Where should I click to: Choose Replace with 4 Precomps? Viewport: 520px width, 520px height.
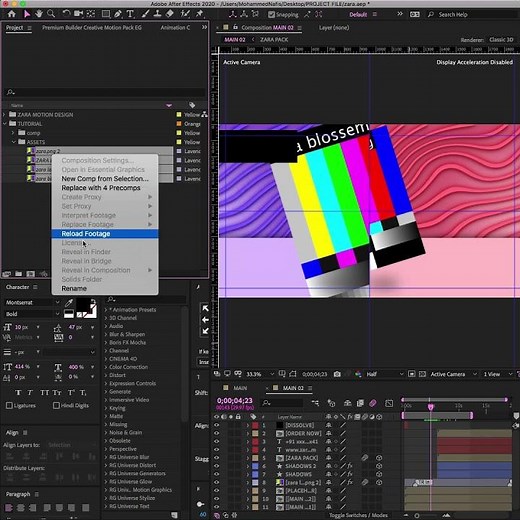click(x=105, y=188)
